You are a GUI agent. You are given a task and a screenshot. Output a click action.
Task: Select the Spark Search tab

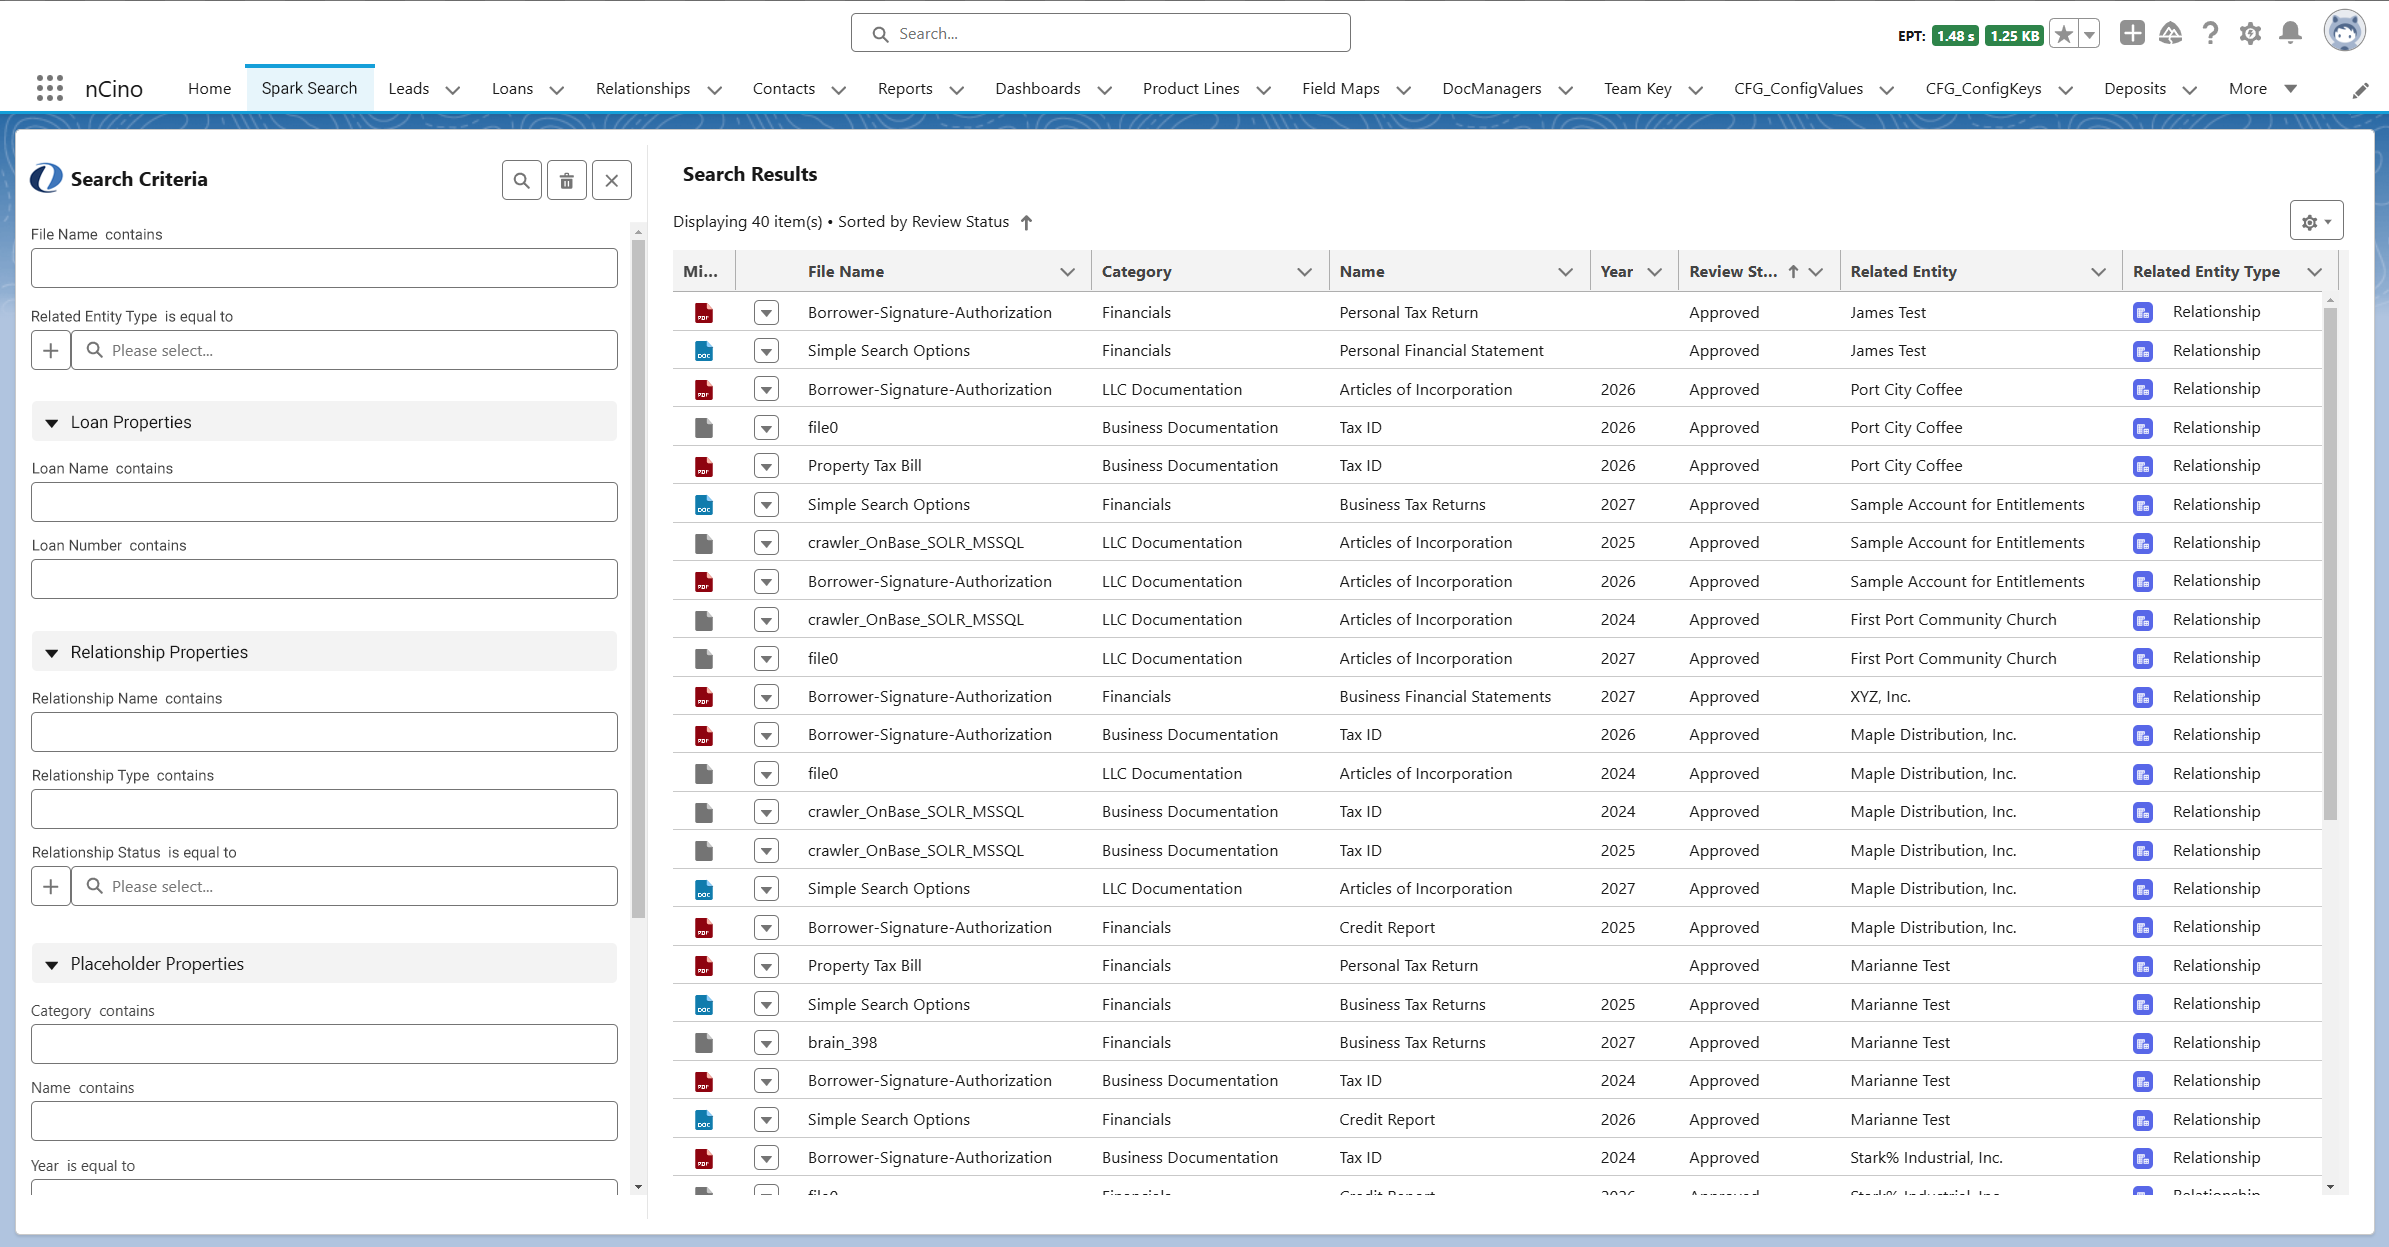coord(309,88)
